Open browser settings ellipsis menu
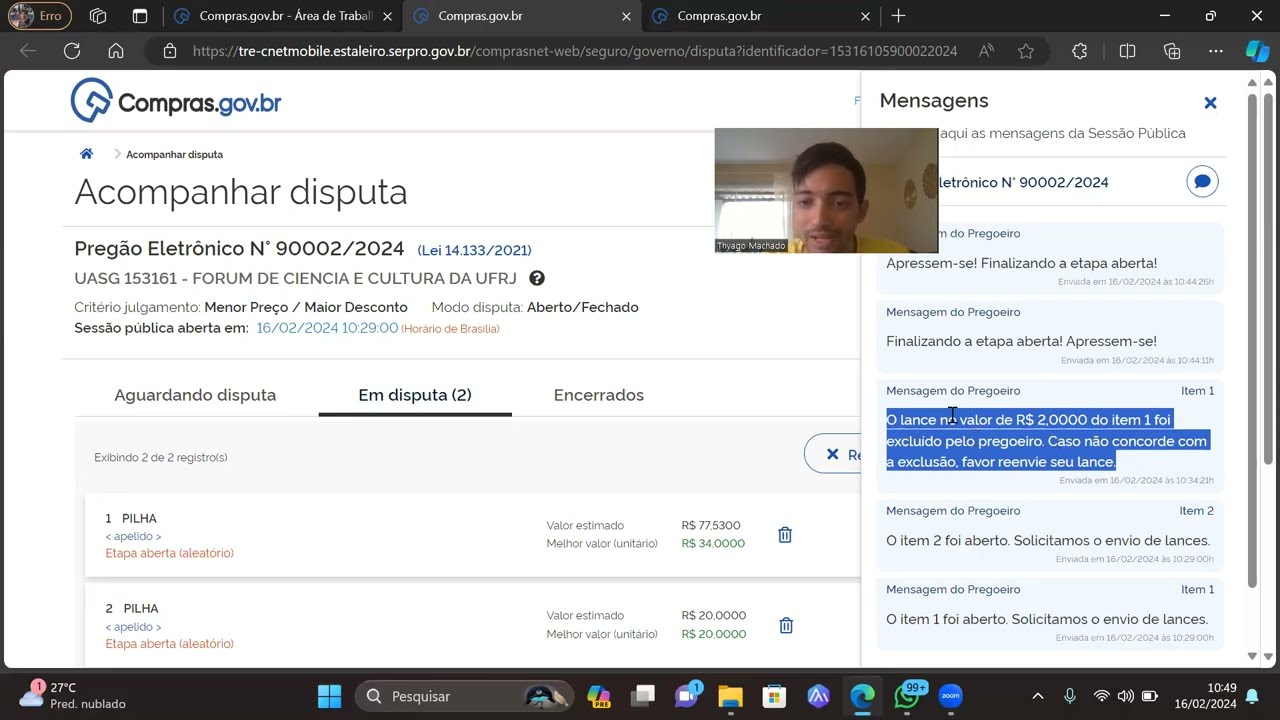 (x=1215, y=51)
